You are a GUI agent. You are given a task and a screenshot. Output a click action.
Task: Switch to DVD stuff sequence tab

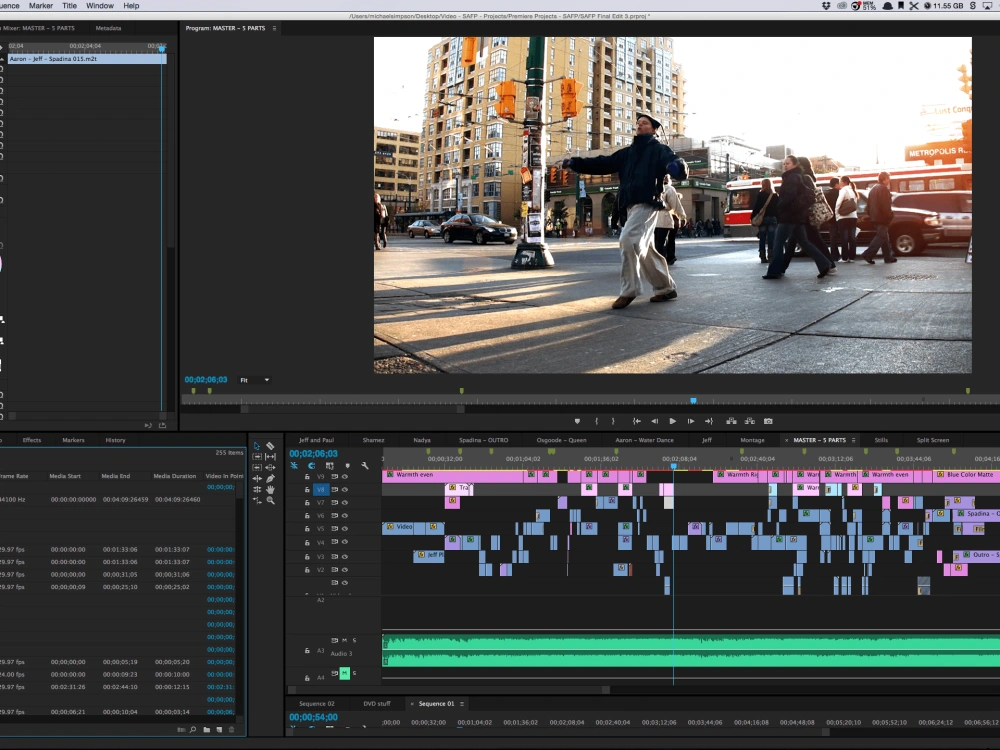(x=377, y=703)
